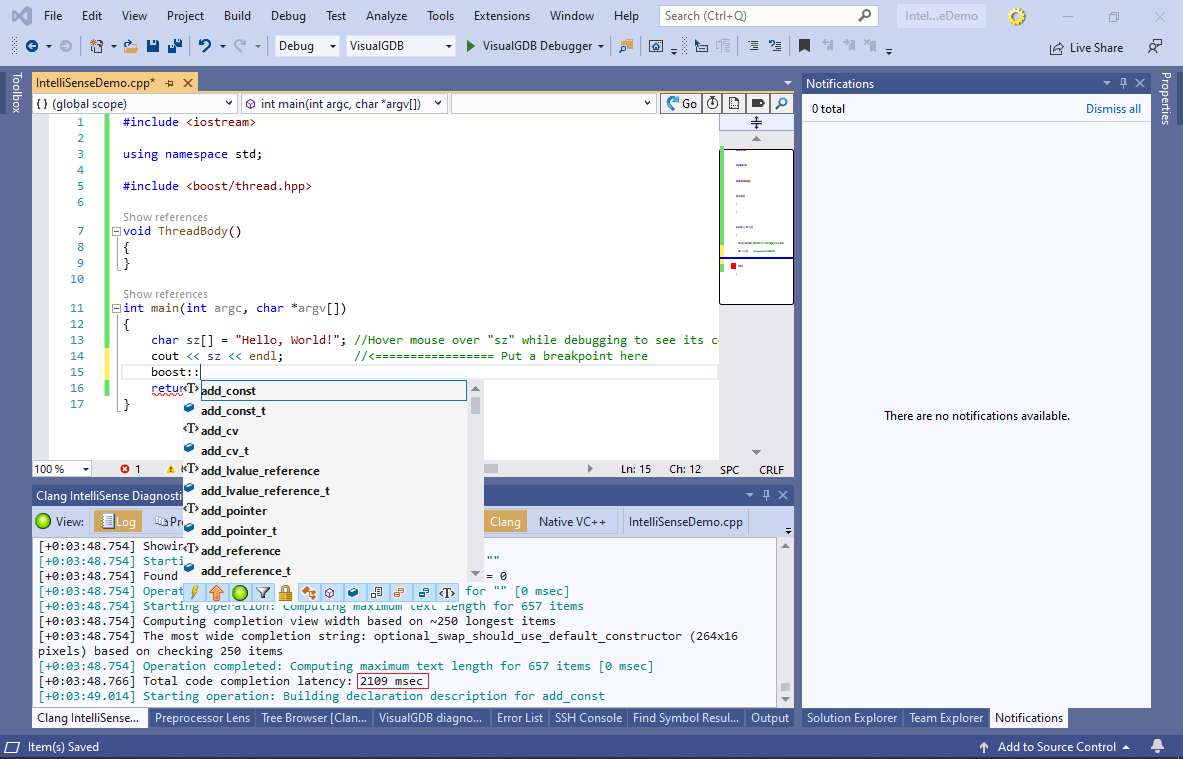Click the completion list scrollbar thumb
The image size is (1183, 759).
click(x=475, y=405)
